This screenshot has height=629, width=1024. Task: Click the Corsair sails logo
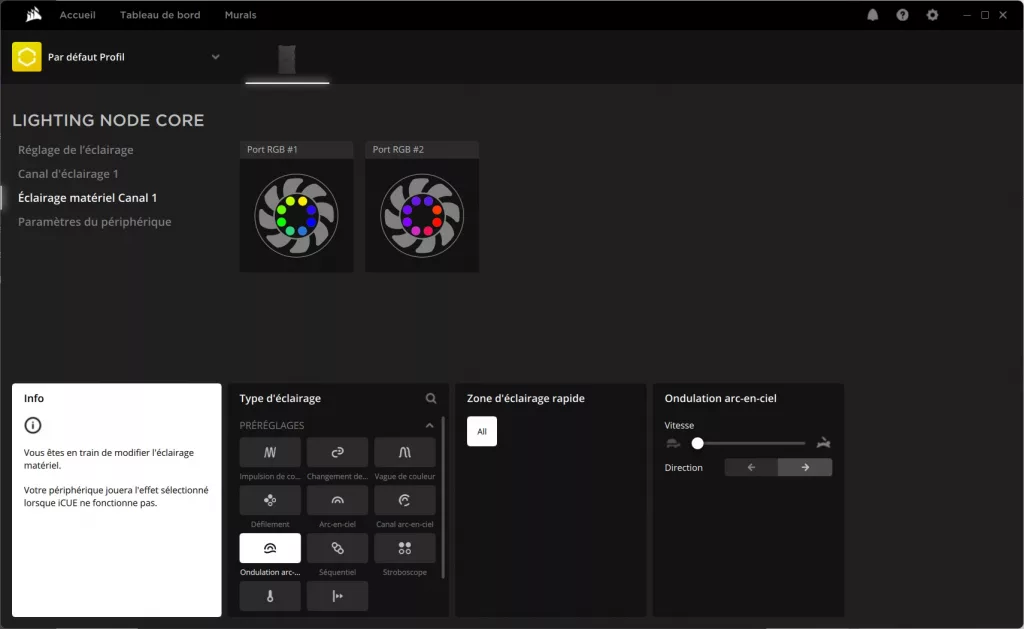tap(33, 14)
